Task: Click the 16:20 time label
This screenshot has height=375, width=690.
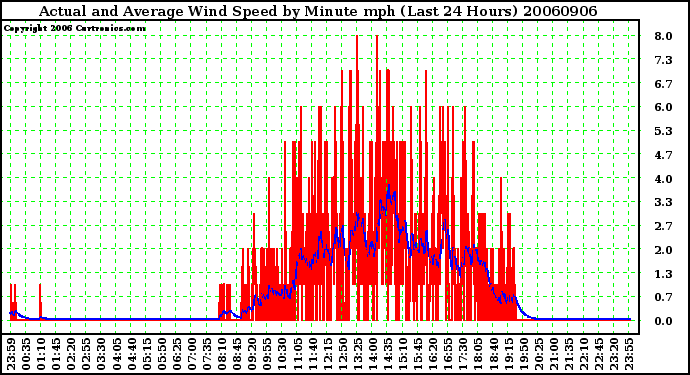Action: (x=433, y=354)
